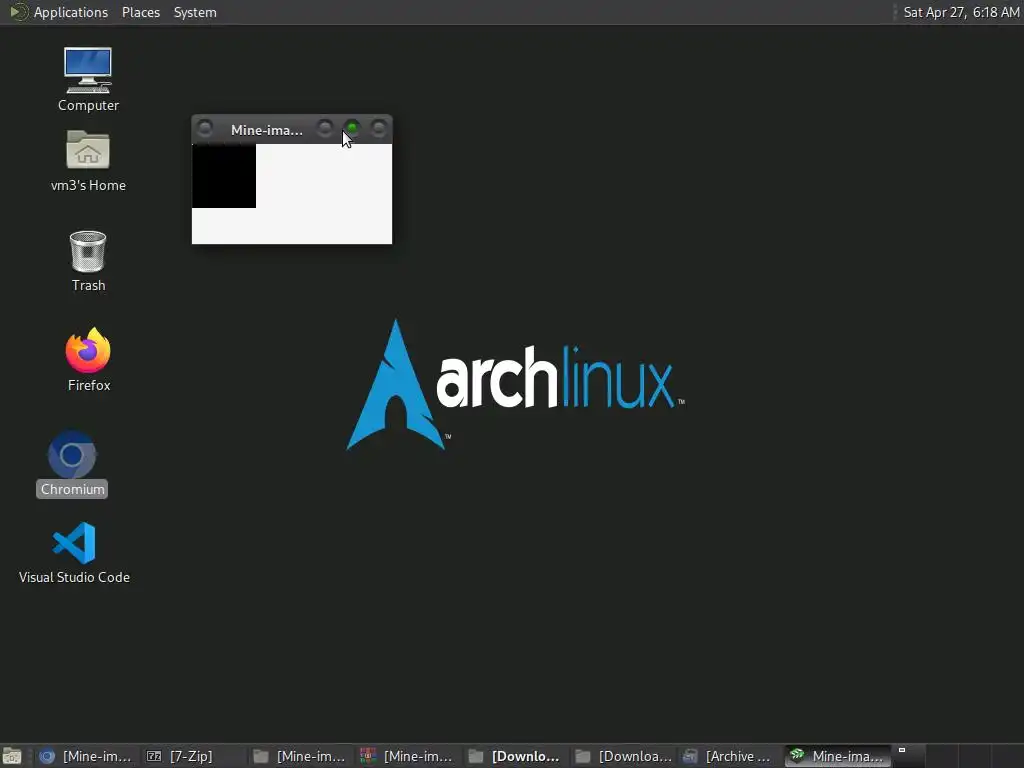This screenshot has width=1024, height=768.
Task: Switch to the Downloa… taskbar window
Action: click(x=621, y=756)
